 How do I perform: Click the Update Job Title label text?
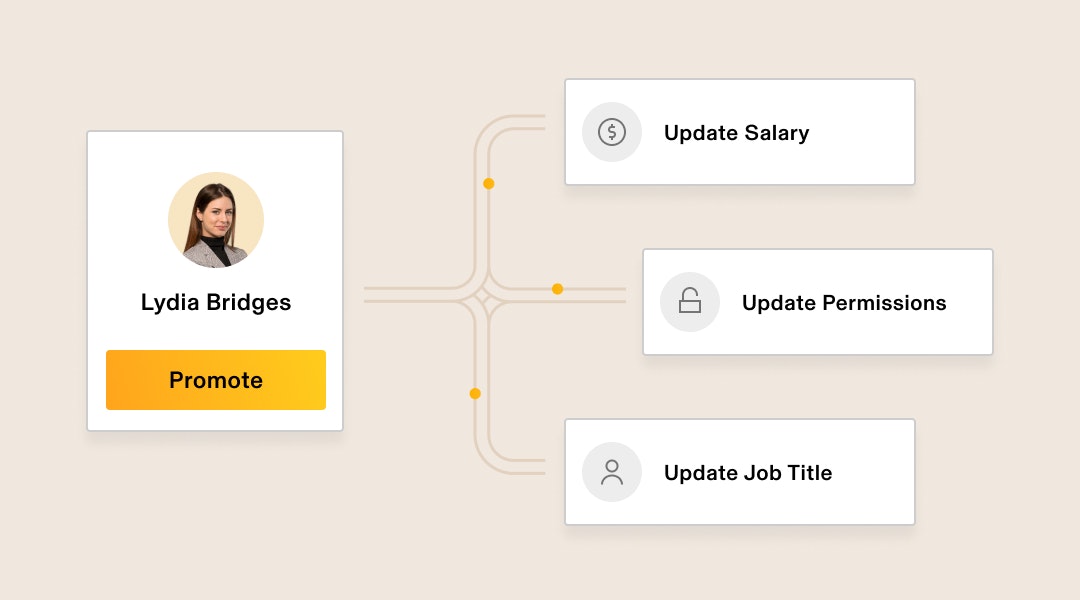[x=748, y=473]
